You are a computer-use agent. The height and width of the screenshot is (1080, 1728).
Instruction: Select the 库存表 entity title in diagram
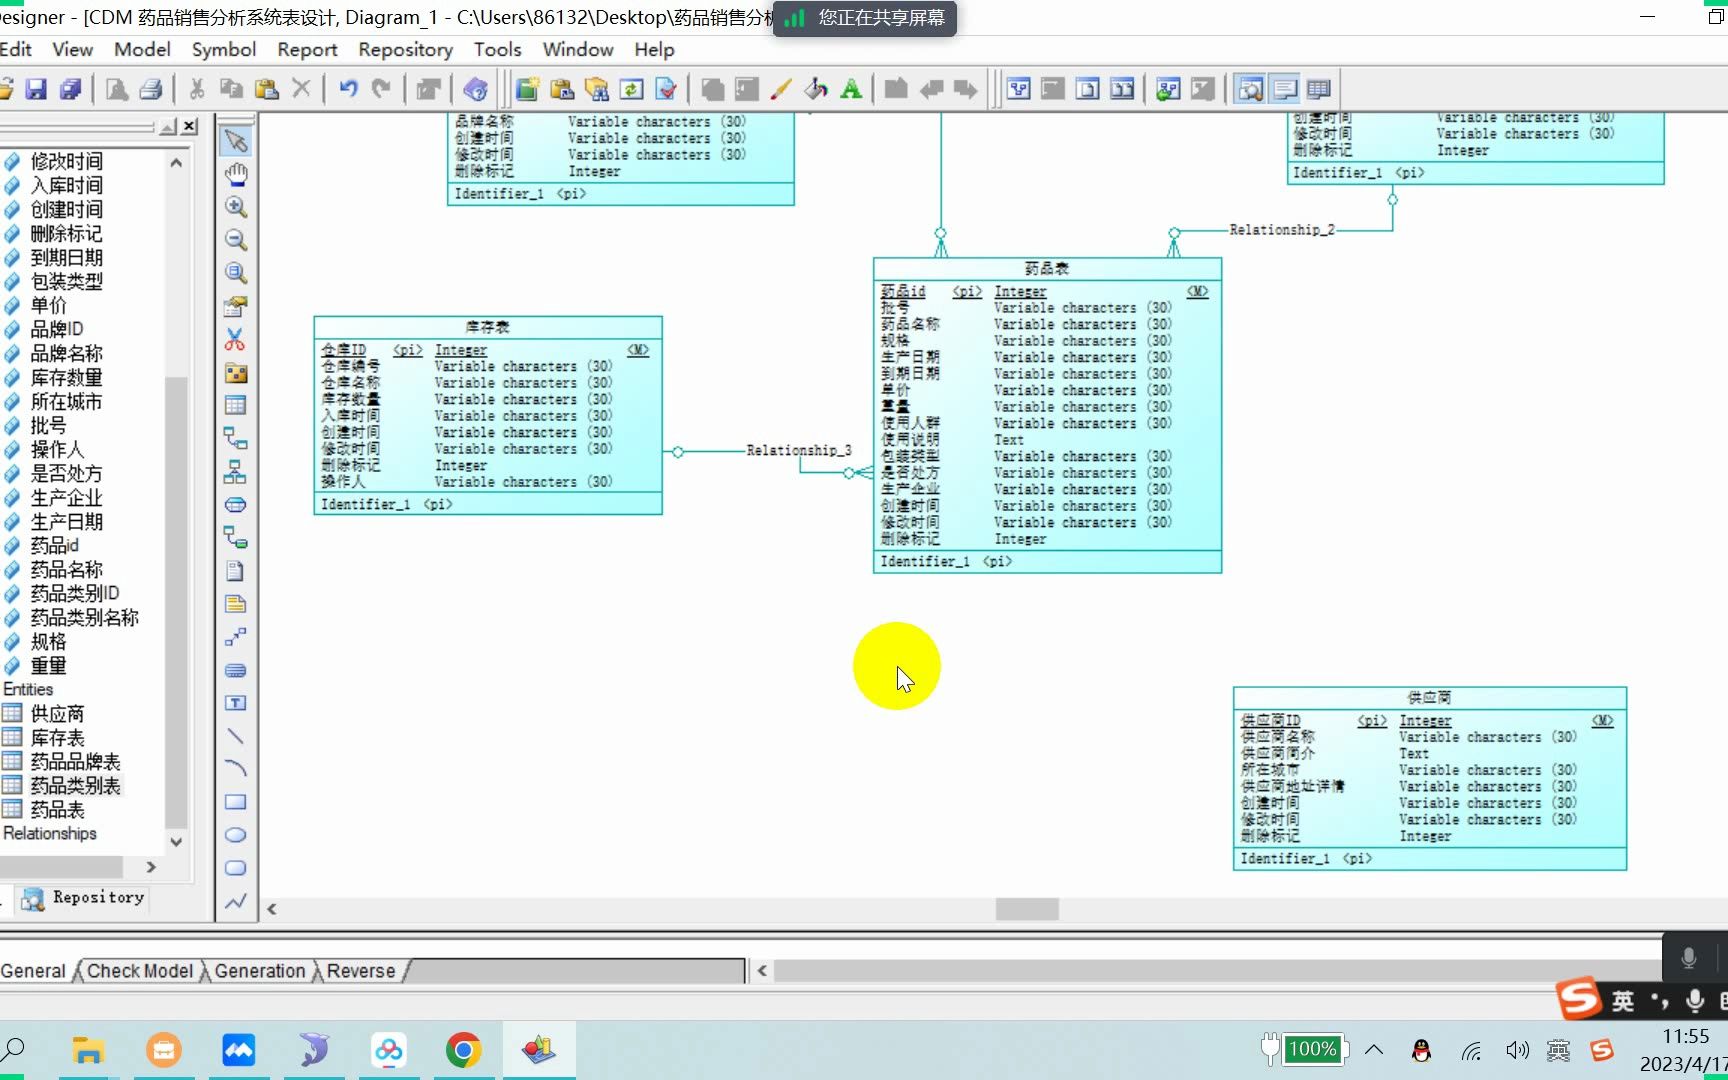click(x=487, y=327)
